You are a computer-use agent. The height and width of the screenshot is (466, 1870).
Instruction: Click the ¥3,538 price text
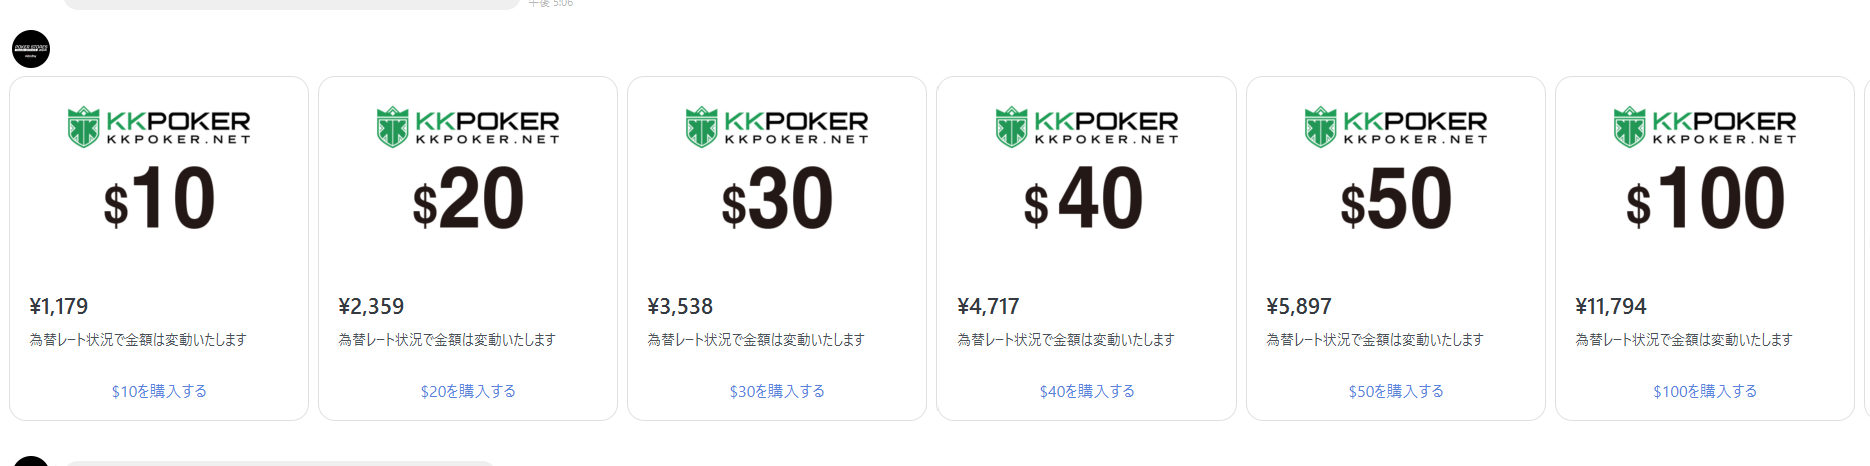point(680,306)
